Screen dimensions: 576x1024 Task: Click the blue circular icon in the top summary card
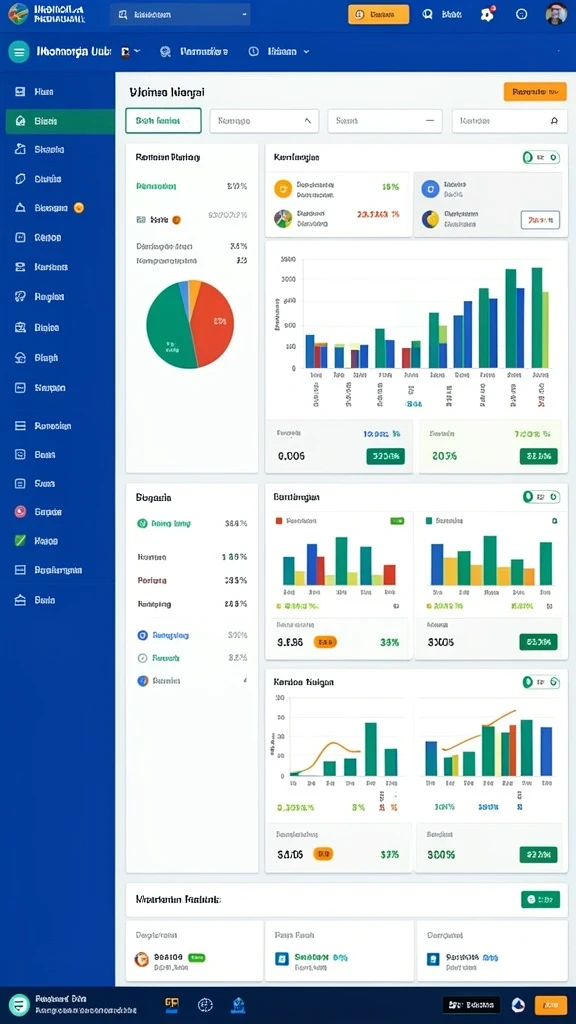430,189
